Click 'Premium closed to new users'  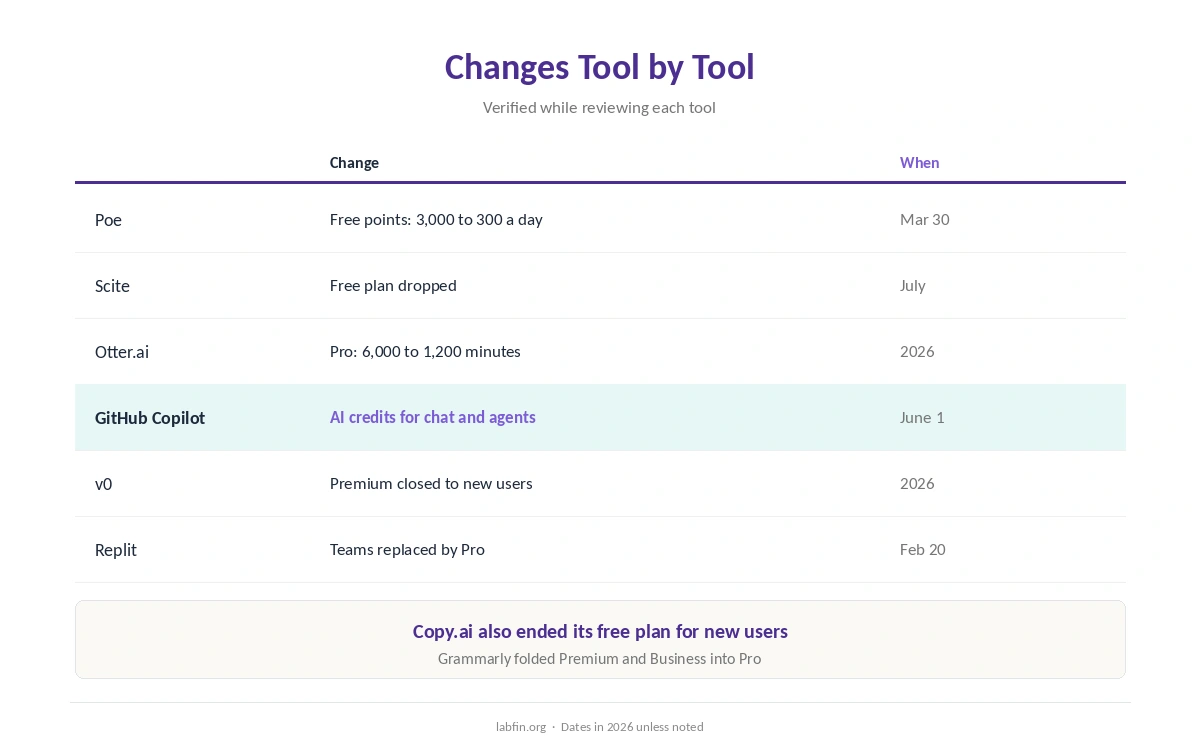tap(431, 483)
